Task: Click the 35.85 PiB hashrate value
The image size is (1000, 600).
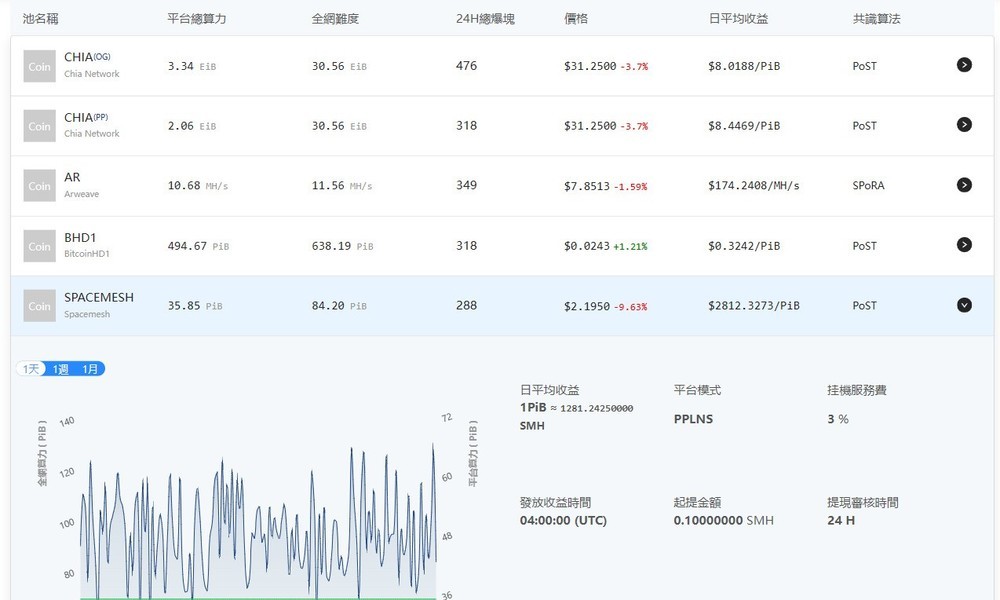Action: click(195, 306)
